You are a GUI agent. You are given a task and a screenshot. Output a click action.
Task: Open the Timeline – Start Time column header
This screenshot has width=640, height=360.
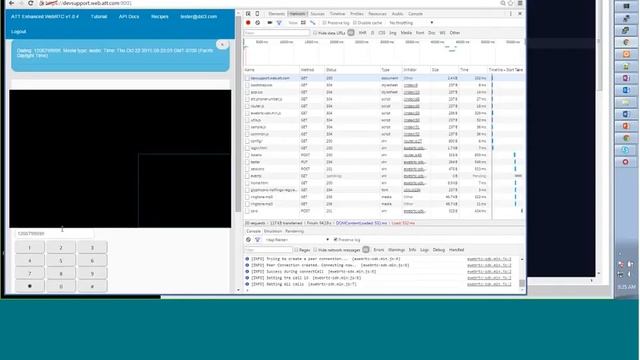506,70
